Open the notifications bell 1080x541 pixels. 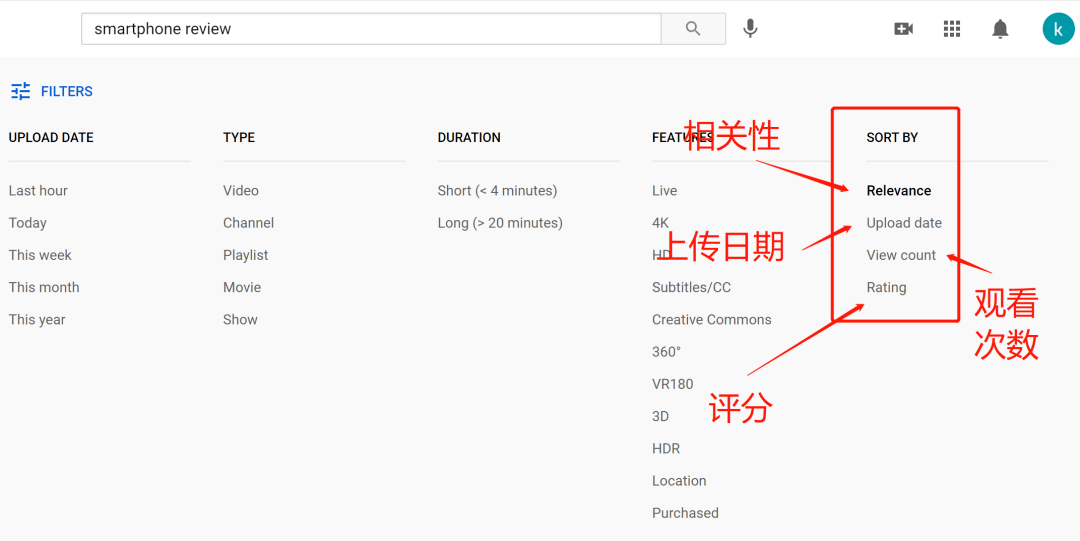click(1000, 29)
